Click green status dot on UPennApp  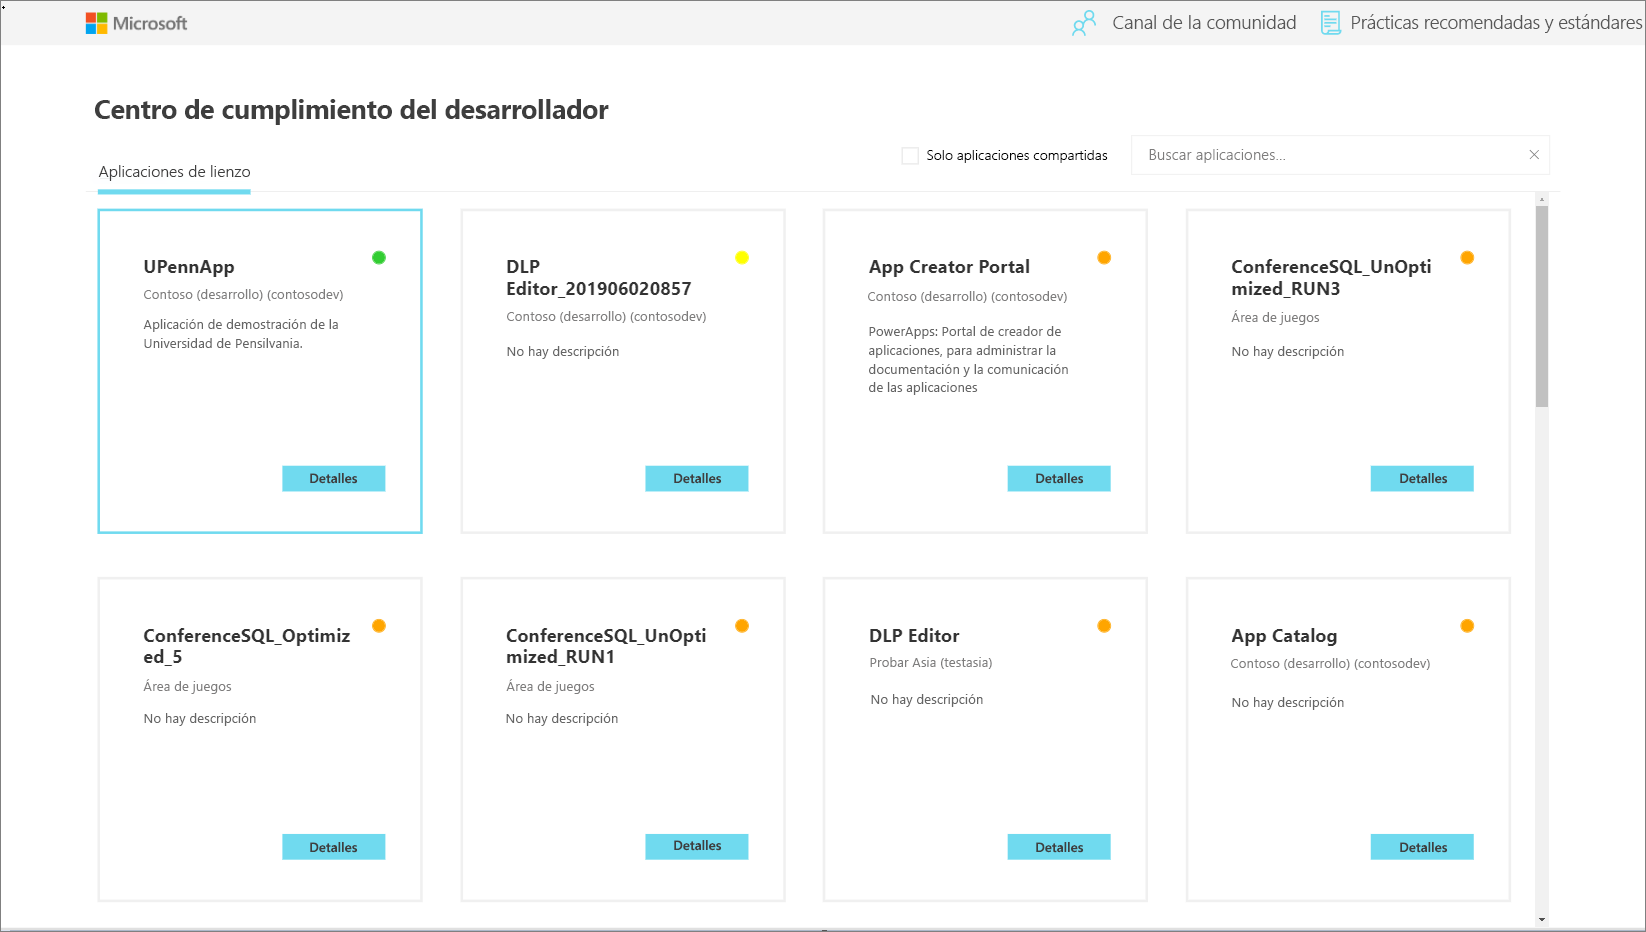point(379,258)
